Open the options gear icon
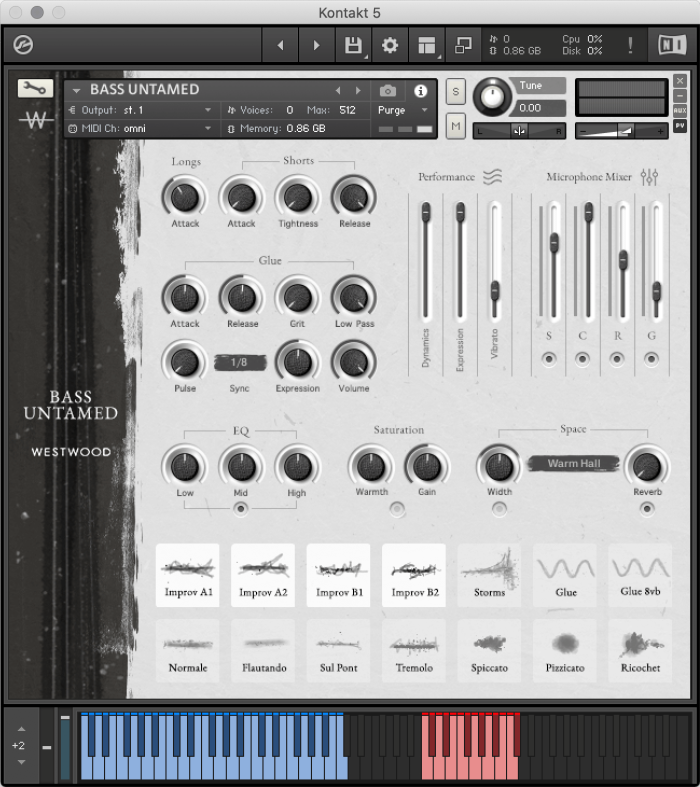 (x=390, y=46)
